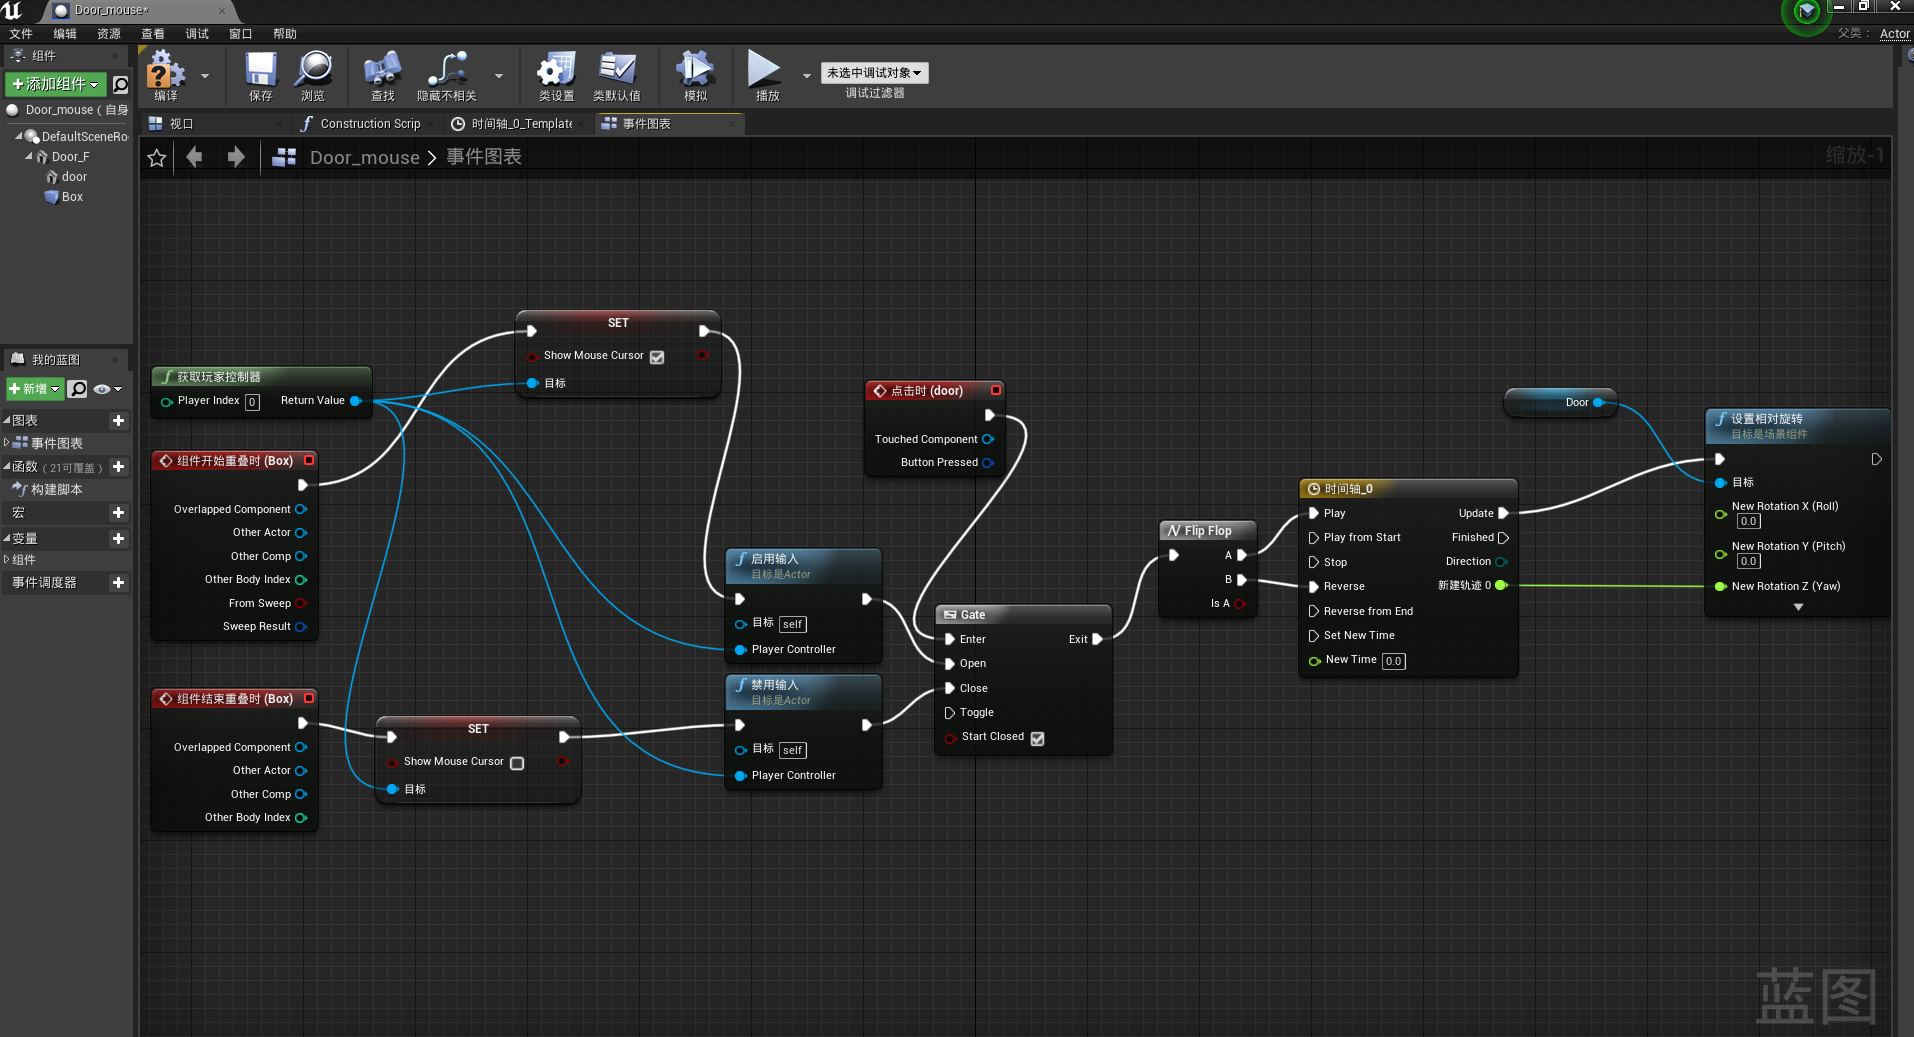Open the 编辑 (Edit) menu

click(x=65, y=34)
